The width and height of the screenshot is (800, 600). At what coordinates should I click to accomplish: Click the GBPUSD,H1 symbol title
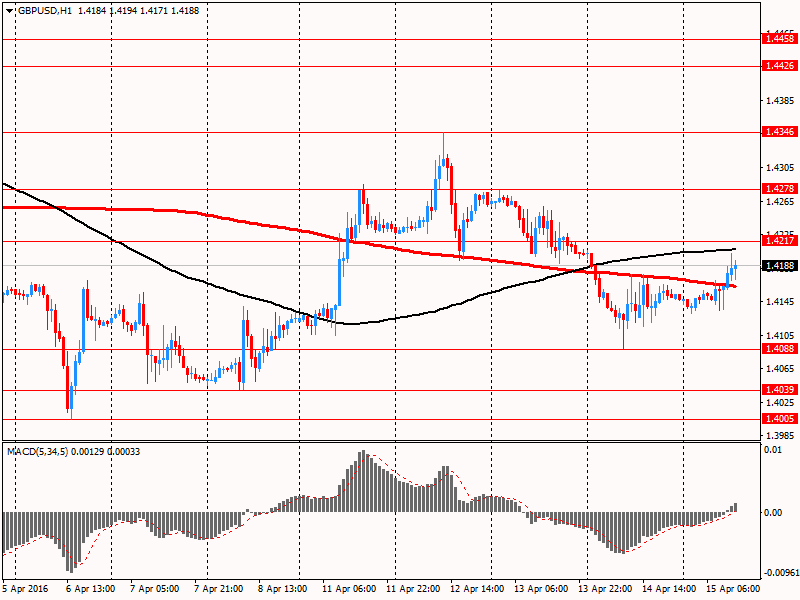44,11
